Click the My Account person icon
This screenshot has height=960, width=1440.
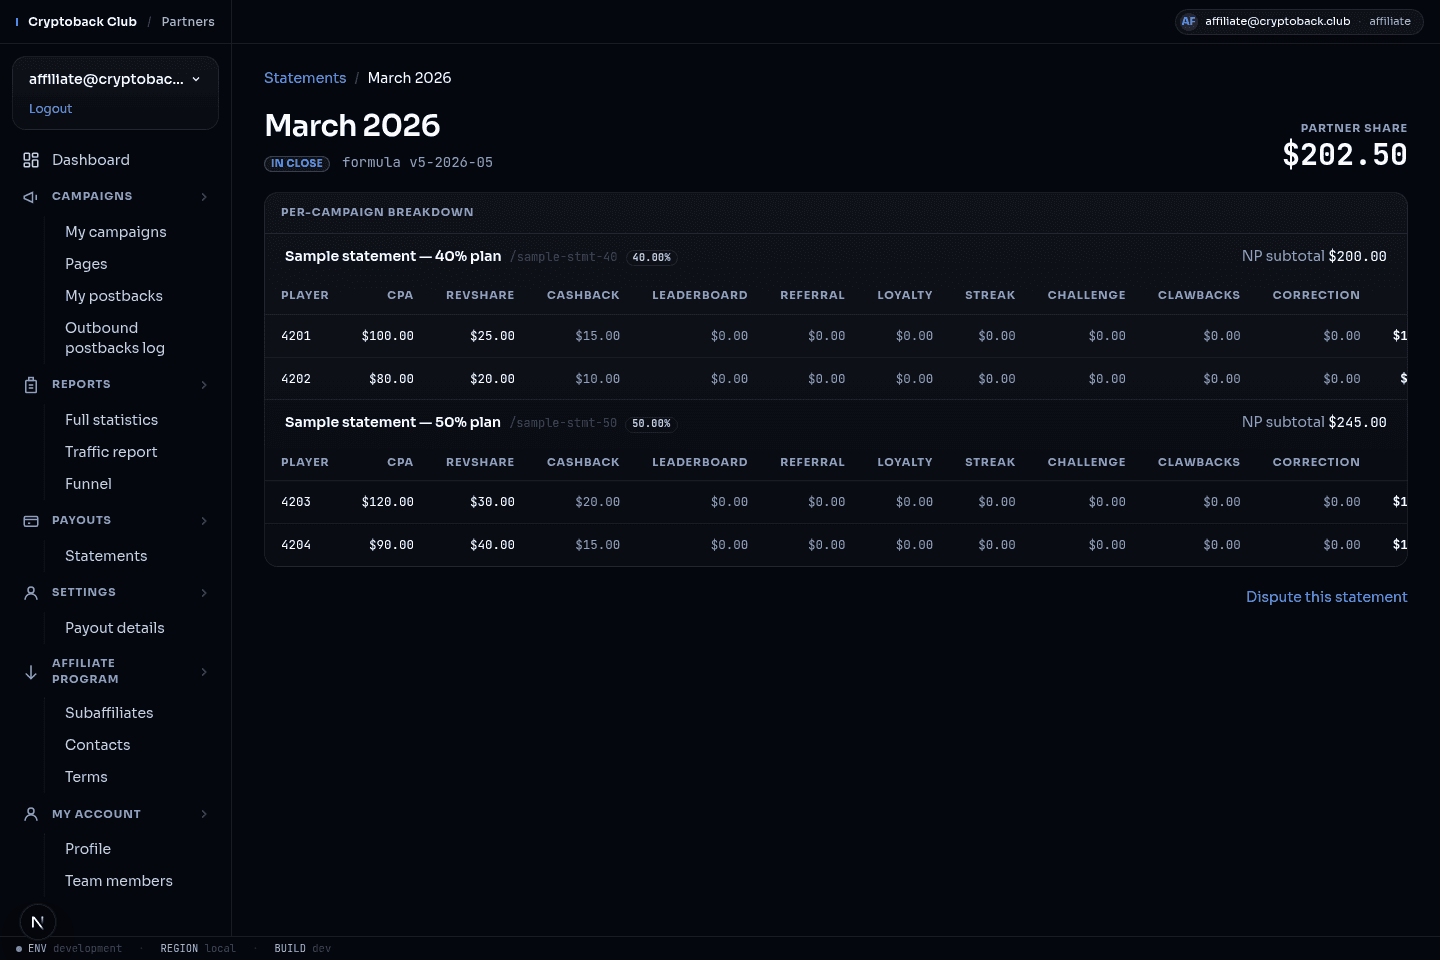(31, 814)
